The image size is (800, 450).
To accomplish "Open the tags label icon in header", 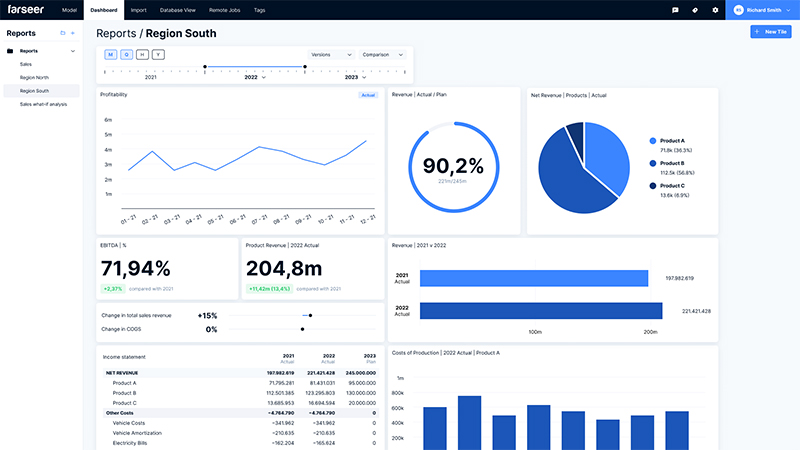I will pyautogui.click(x=695, y=10).
